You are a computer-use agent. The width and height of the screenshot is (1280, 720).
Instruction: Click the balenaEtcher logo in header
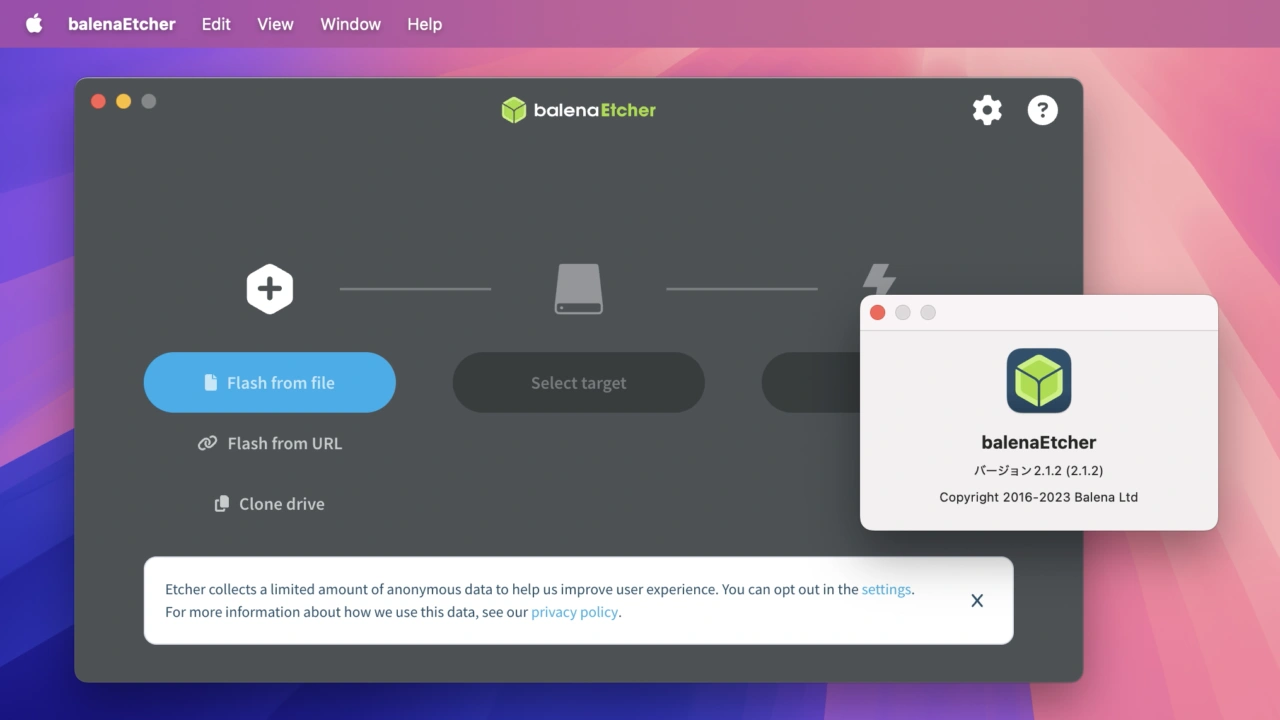point(579,110)
